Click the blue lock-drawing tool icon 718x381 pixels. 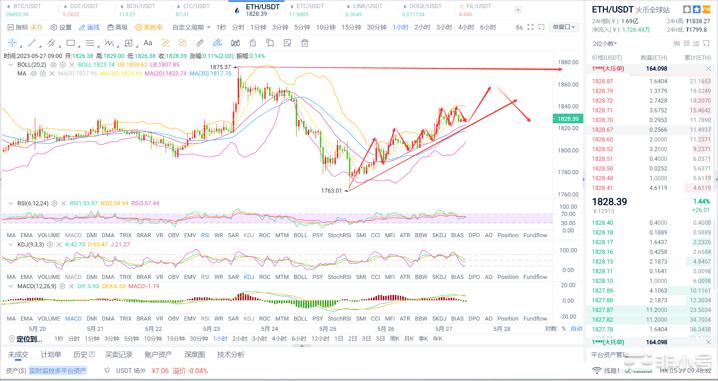[218, 43]
